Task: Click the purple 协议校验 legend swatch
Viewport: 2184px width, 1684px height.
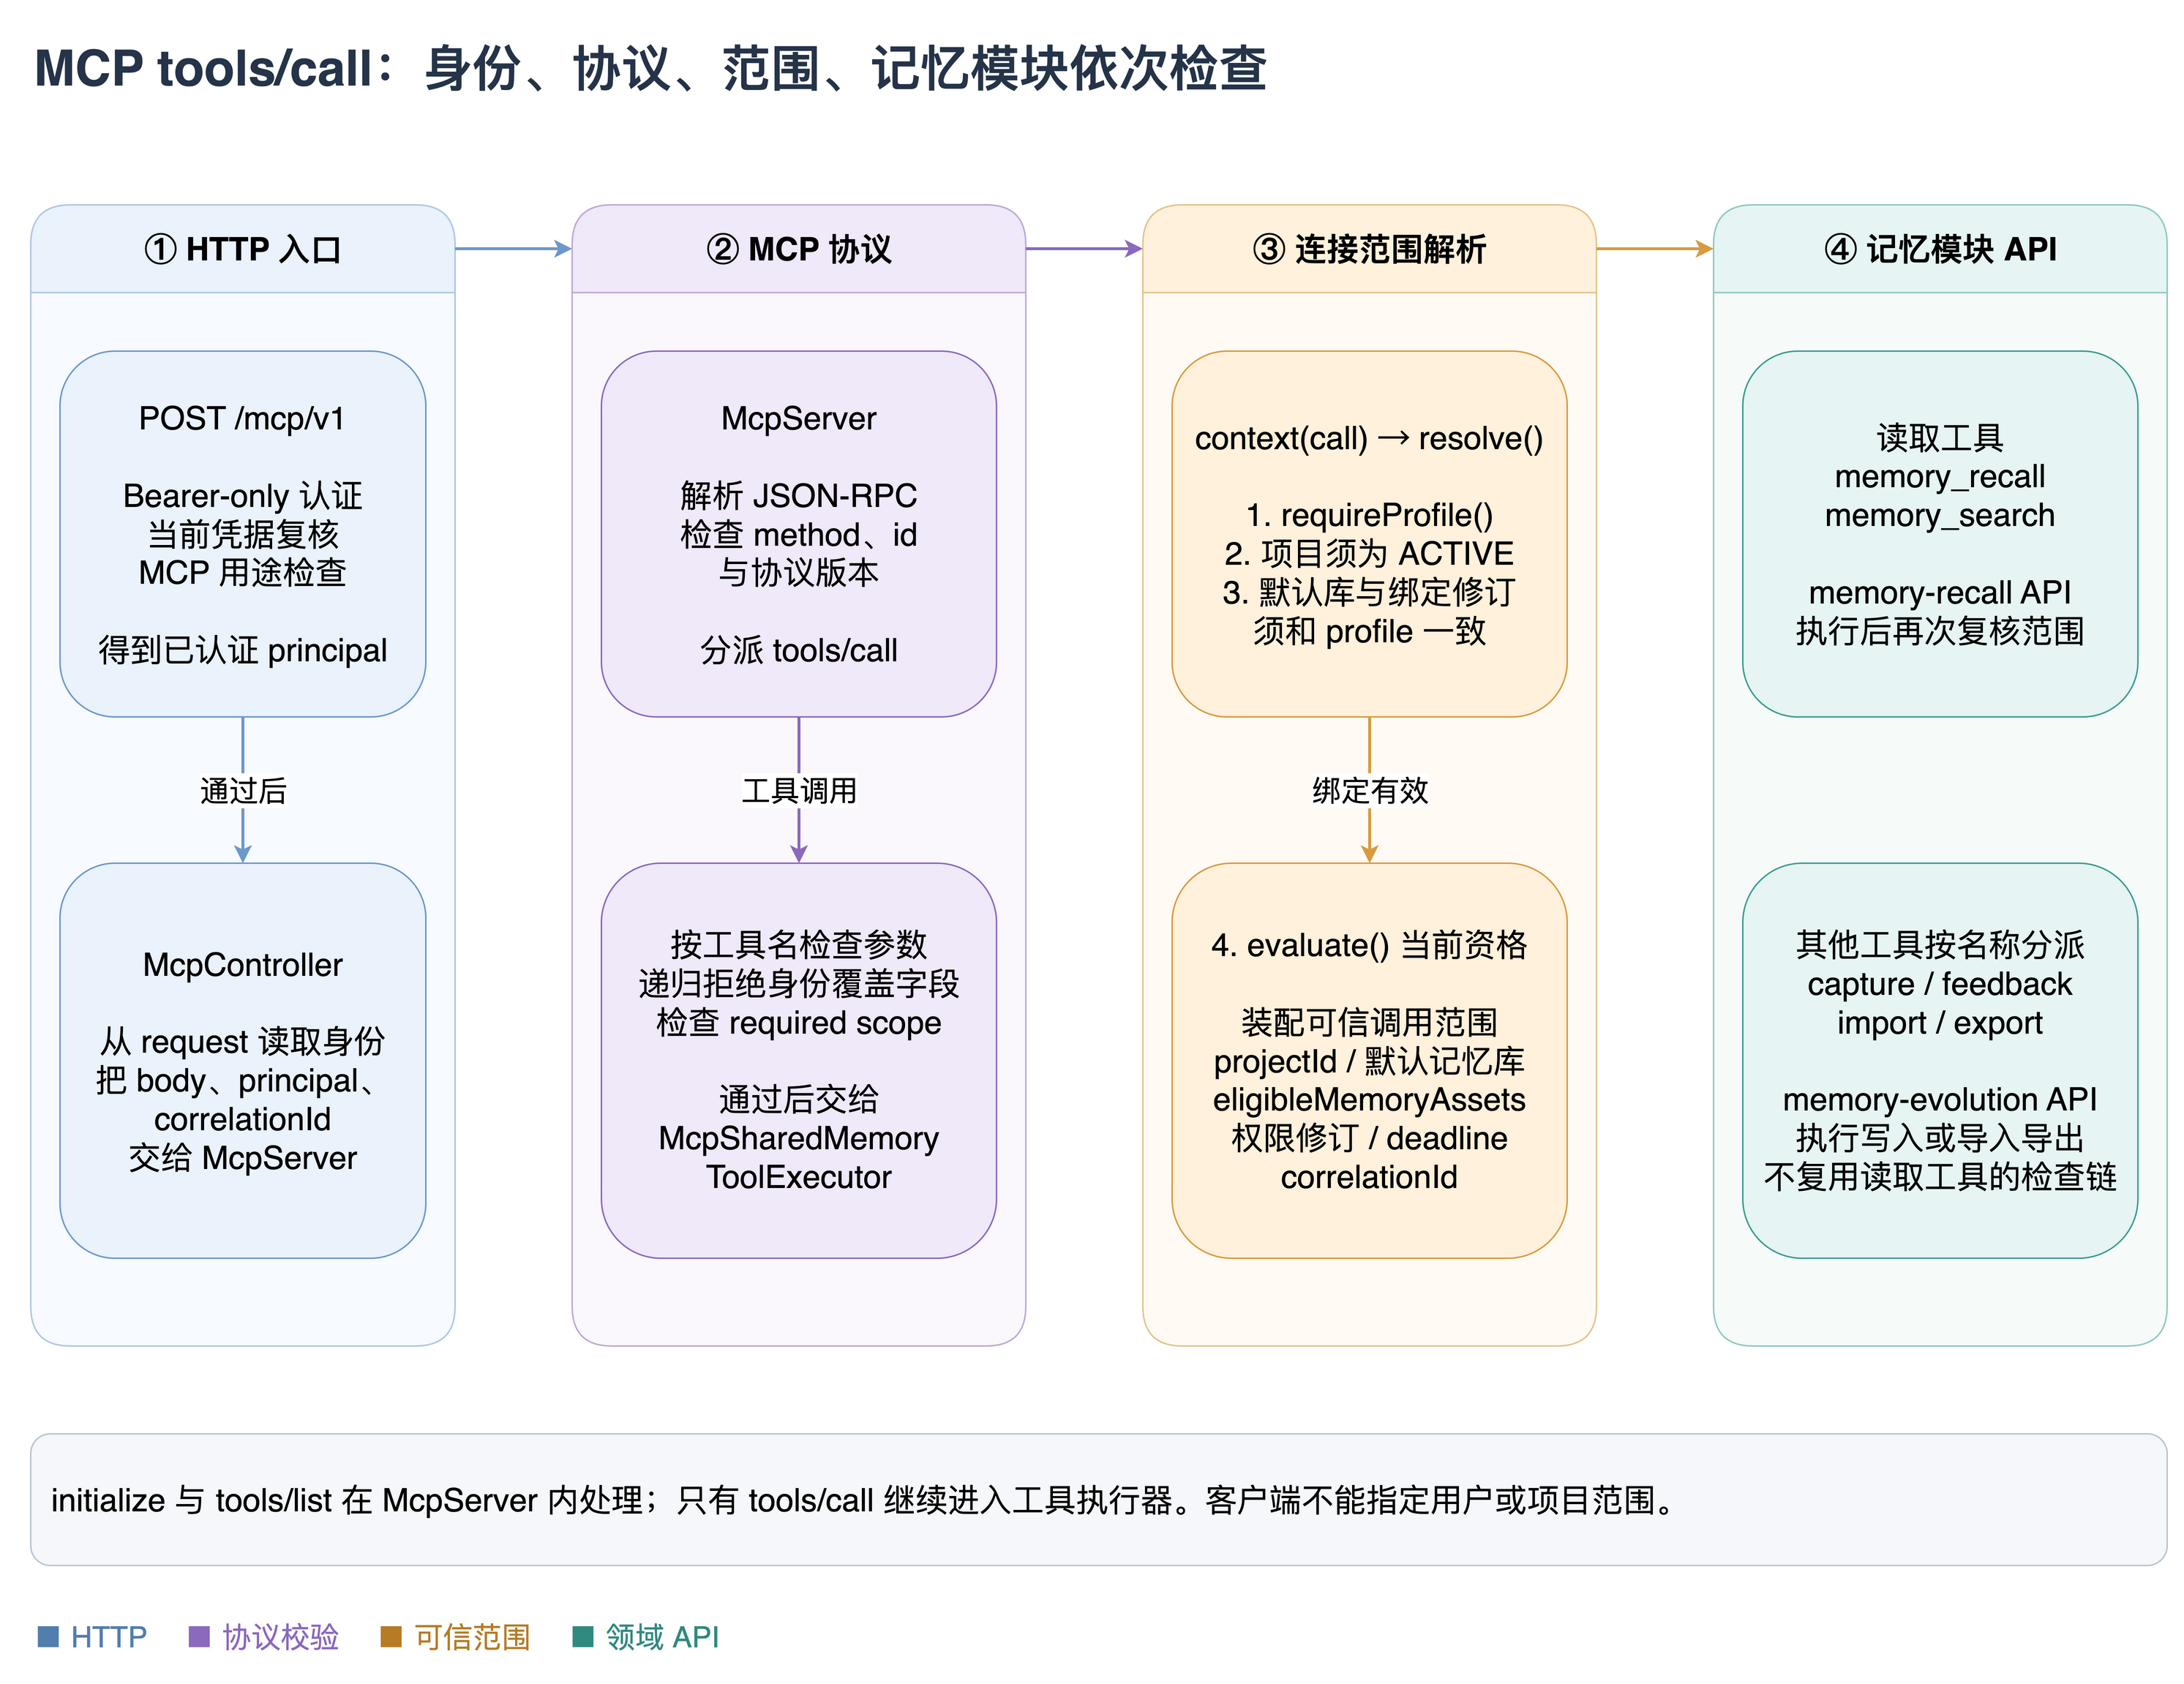Action: [x=199, y=1637]
